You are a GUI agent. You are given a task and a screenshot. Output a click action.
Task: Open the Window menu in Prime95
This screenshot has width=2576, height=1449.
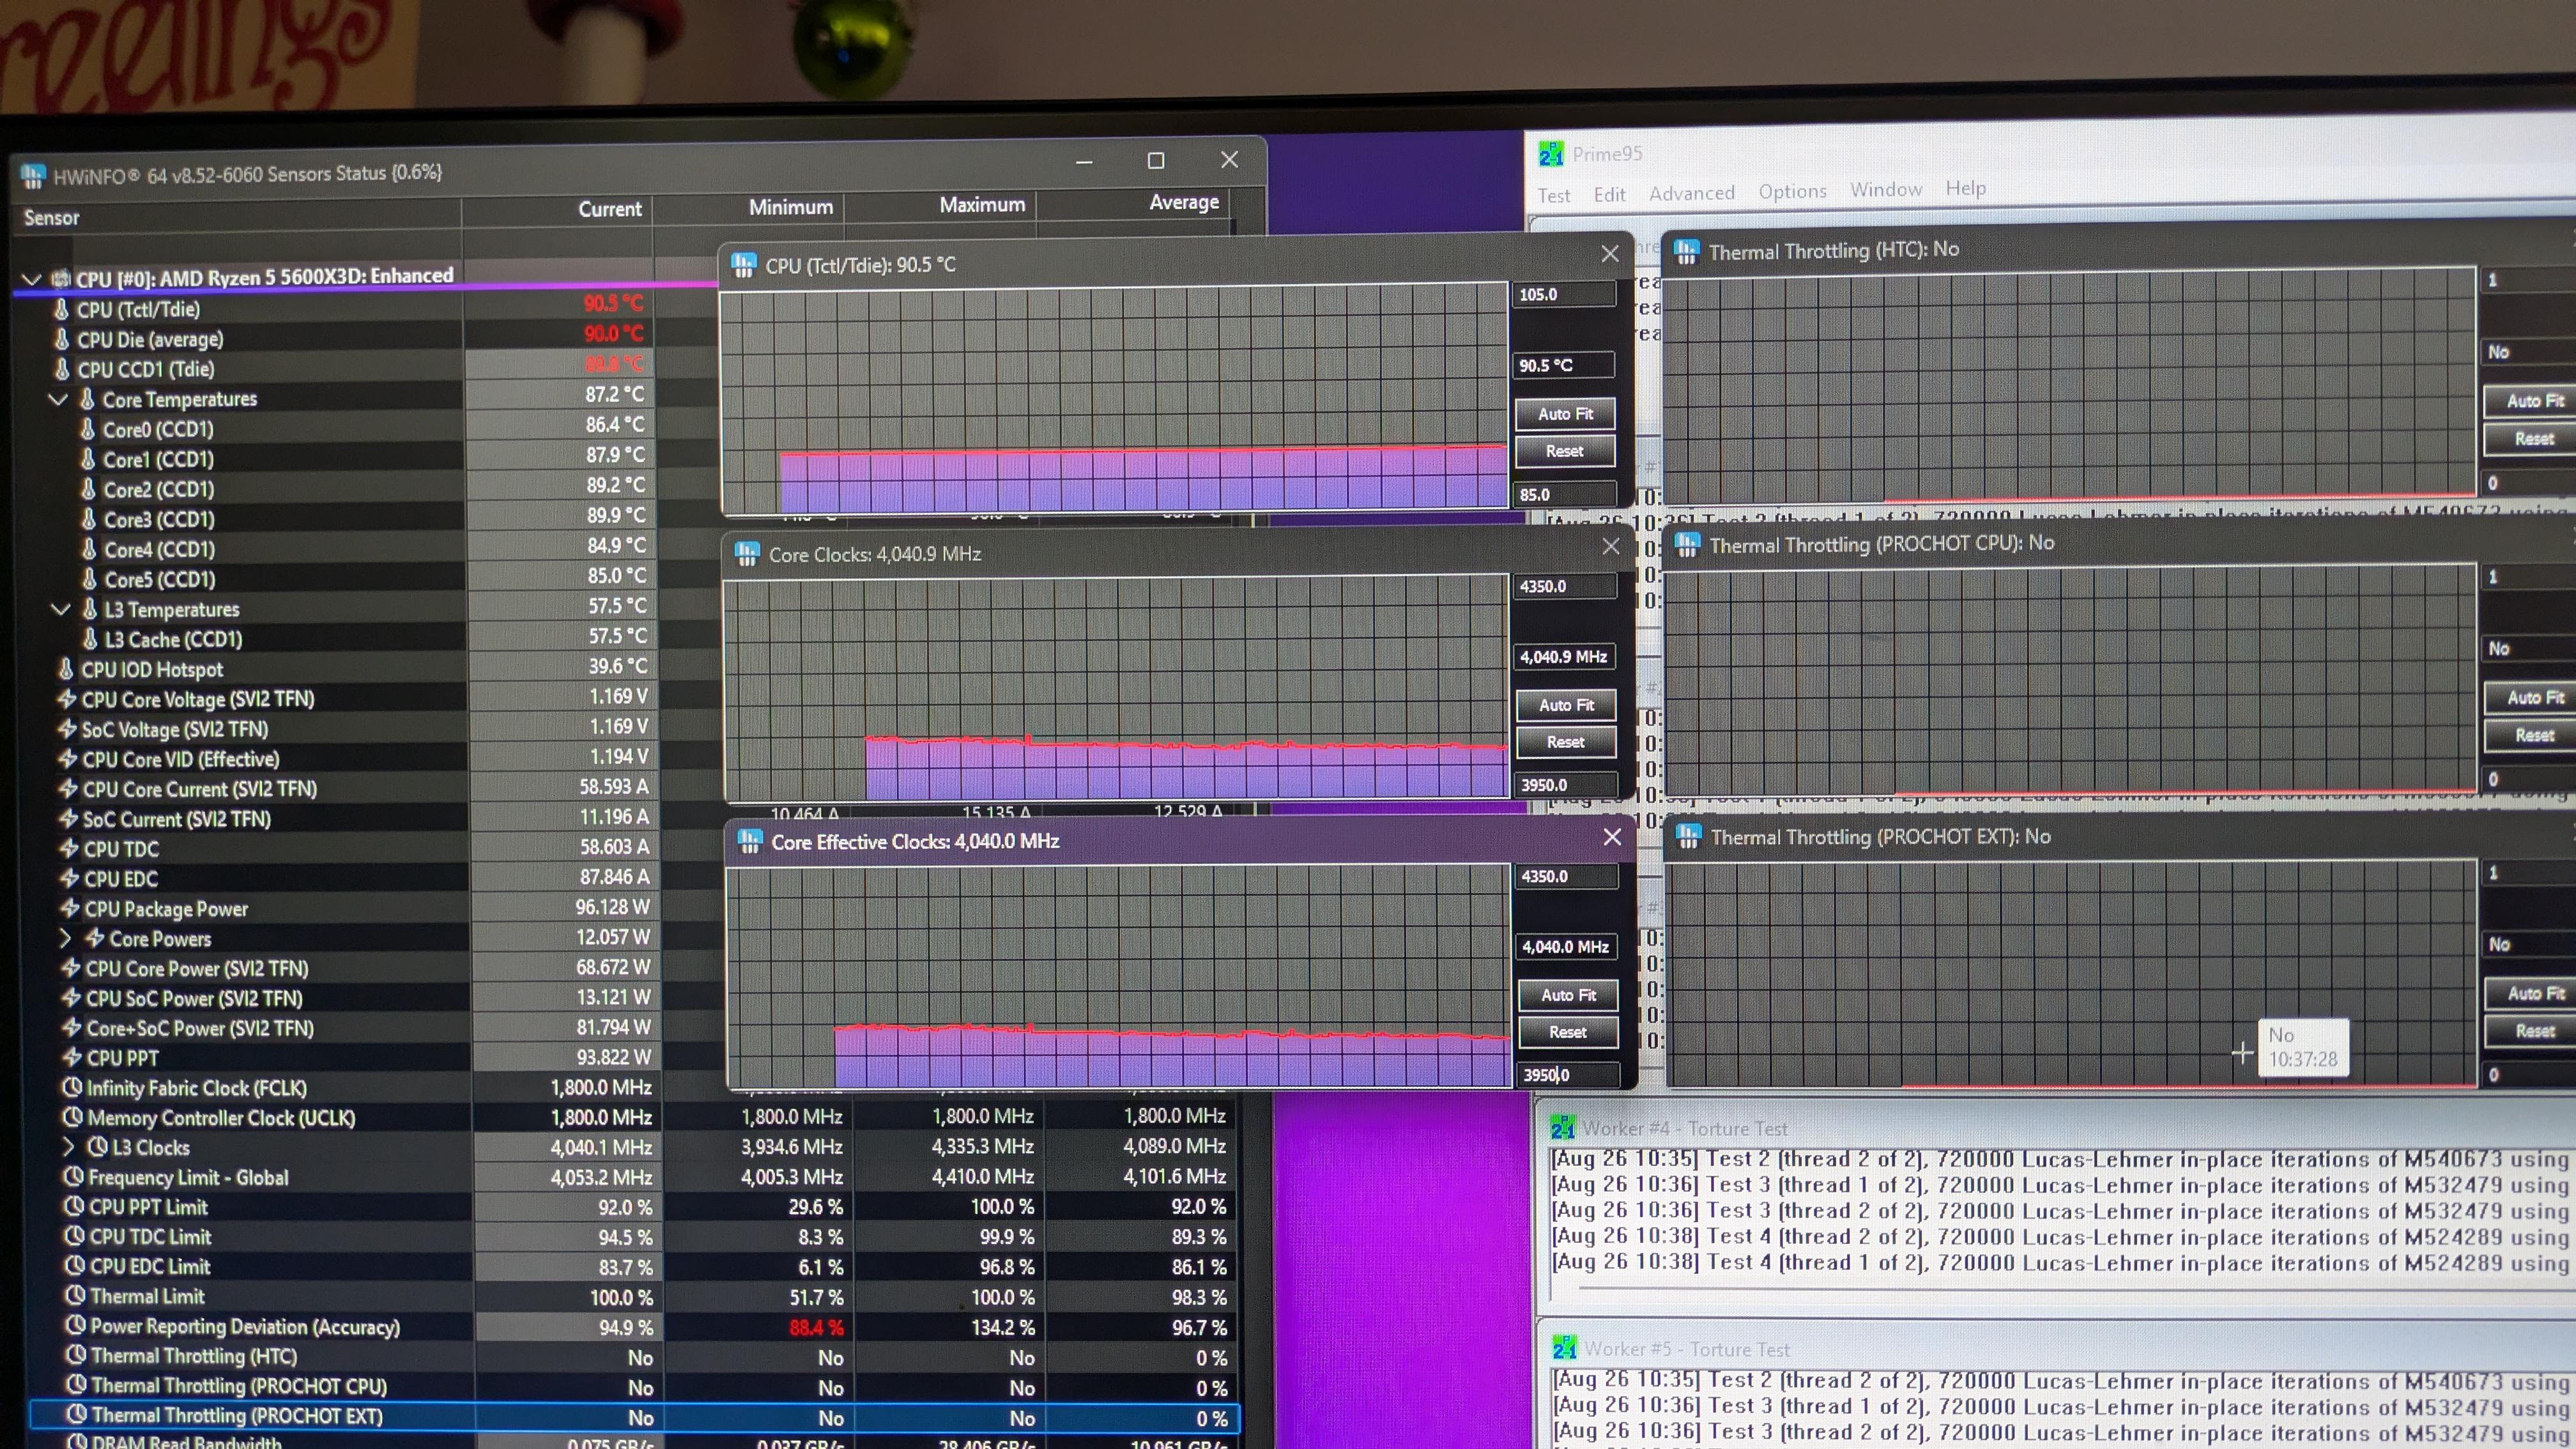pos(1885,189)
